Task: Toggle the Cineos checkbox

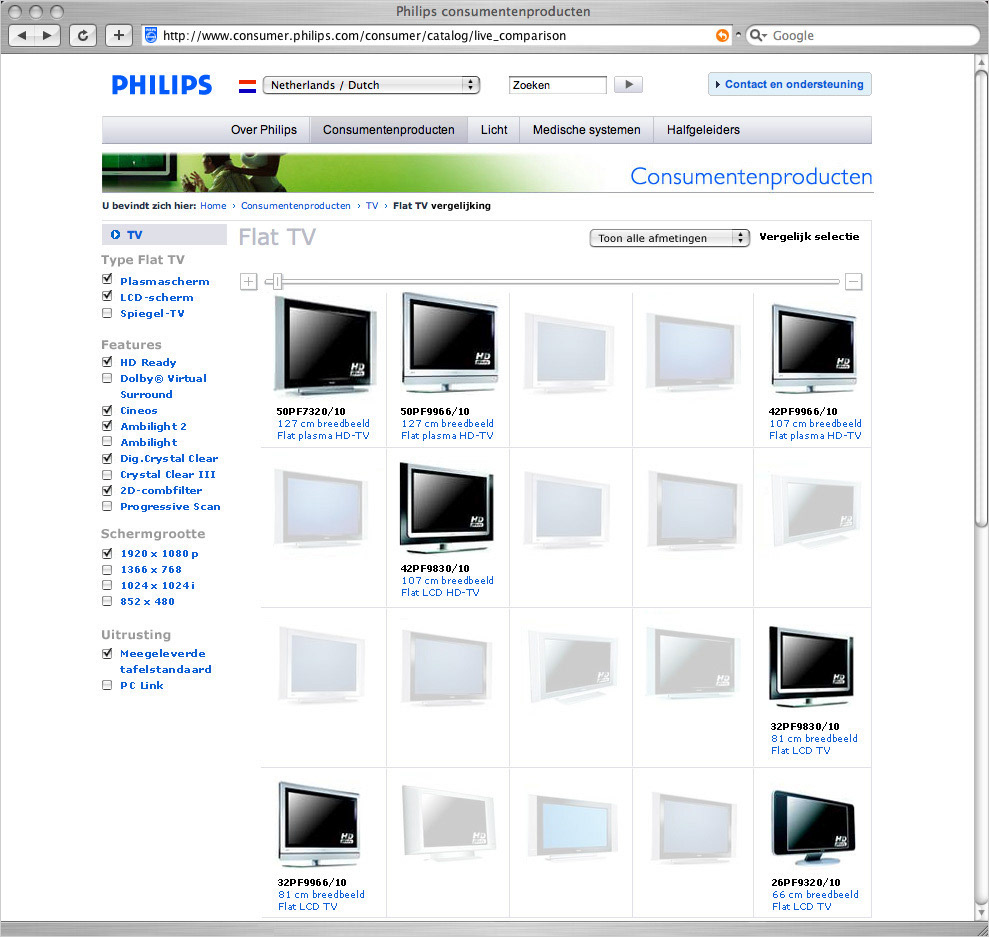Action: click(107, 410)
